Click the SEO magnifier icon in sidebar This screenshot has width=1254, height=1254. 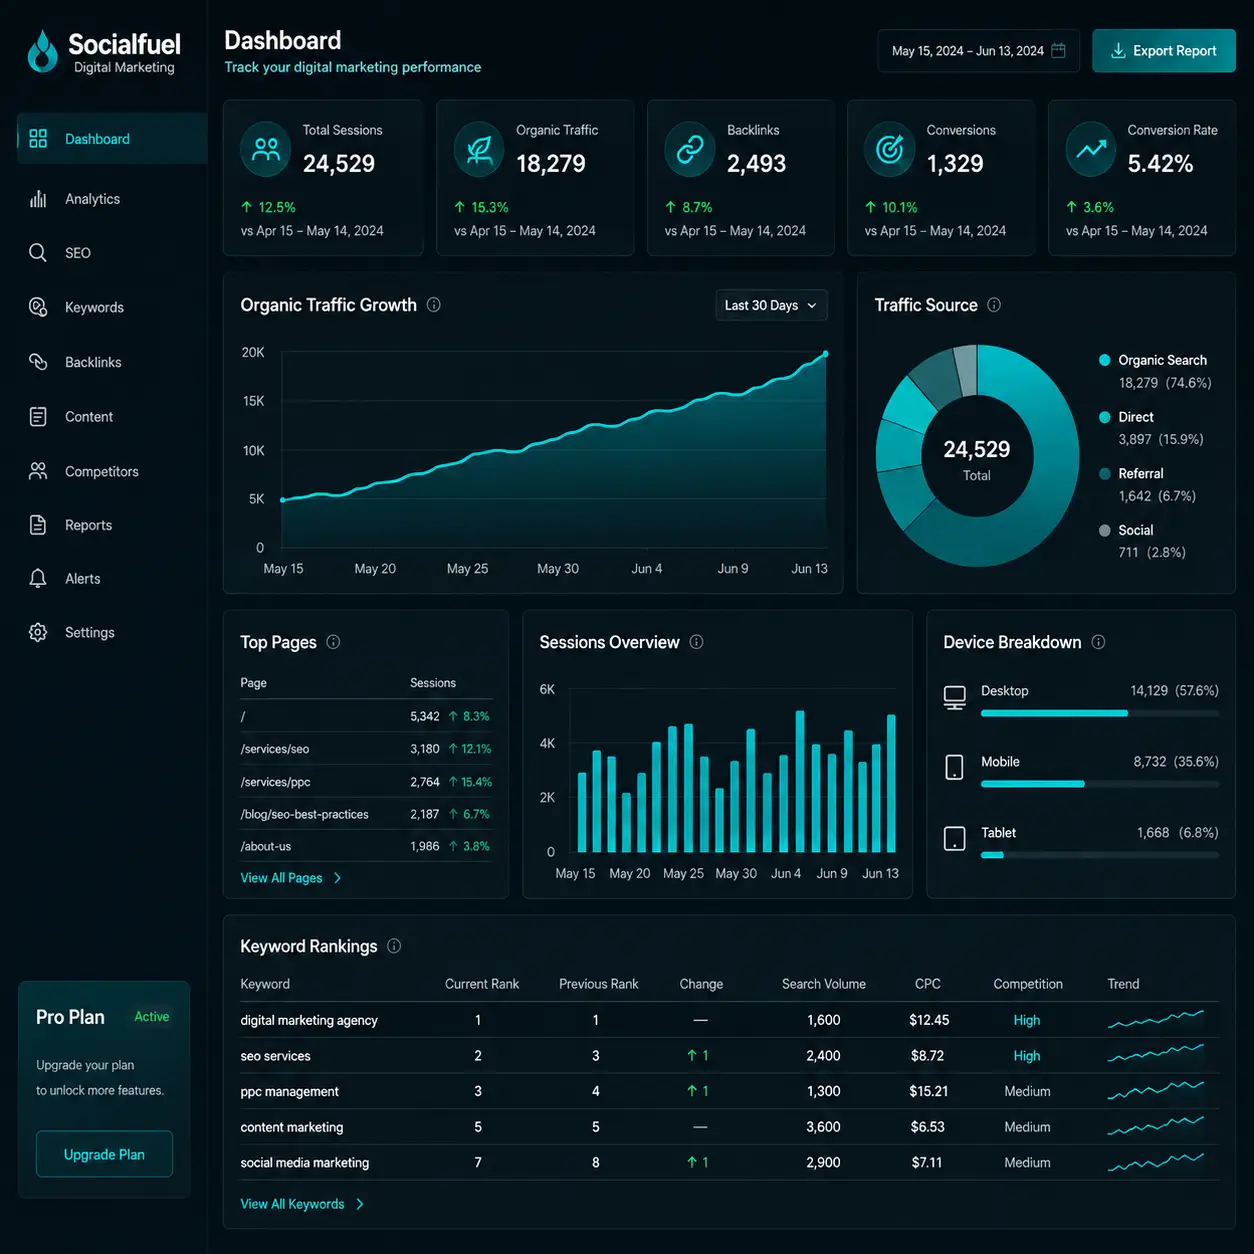click(38, 253)
